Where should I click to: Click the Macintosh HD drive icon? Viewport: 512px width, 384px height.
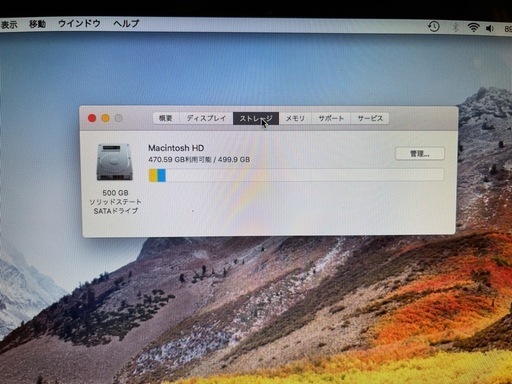click(x=115, y=162)
